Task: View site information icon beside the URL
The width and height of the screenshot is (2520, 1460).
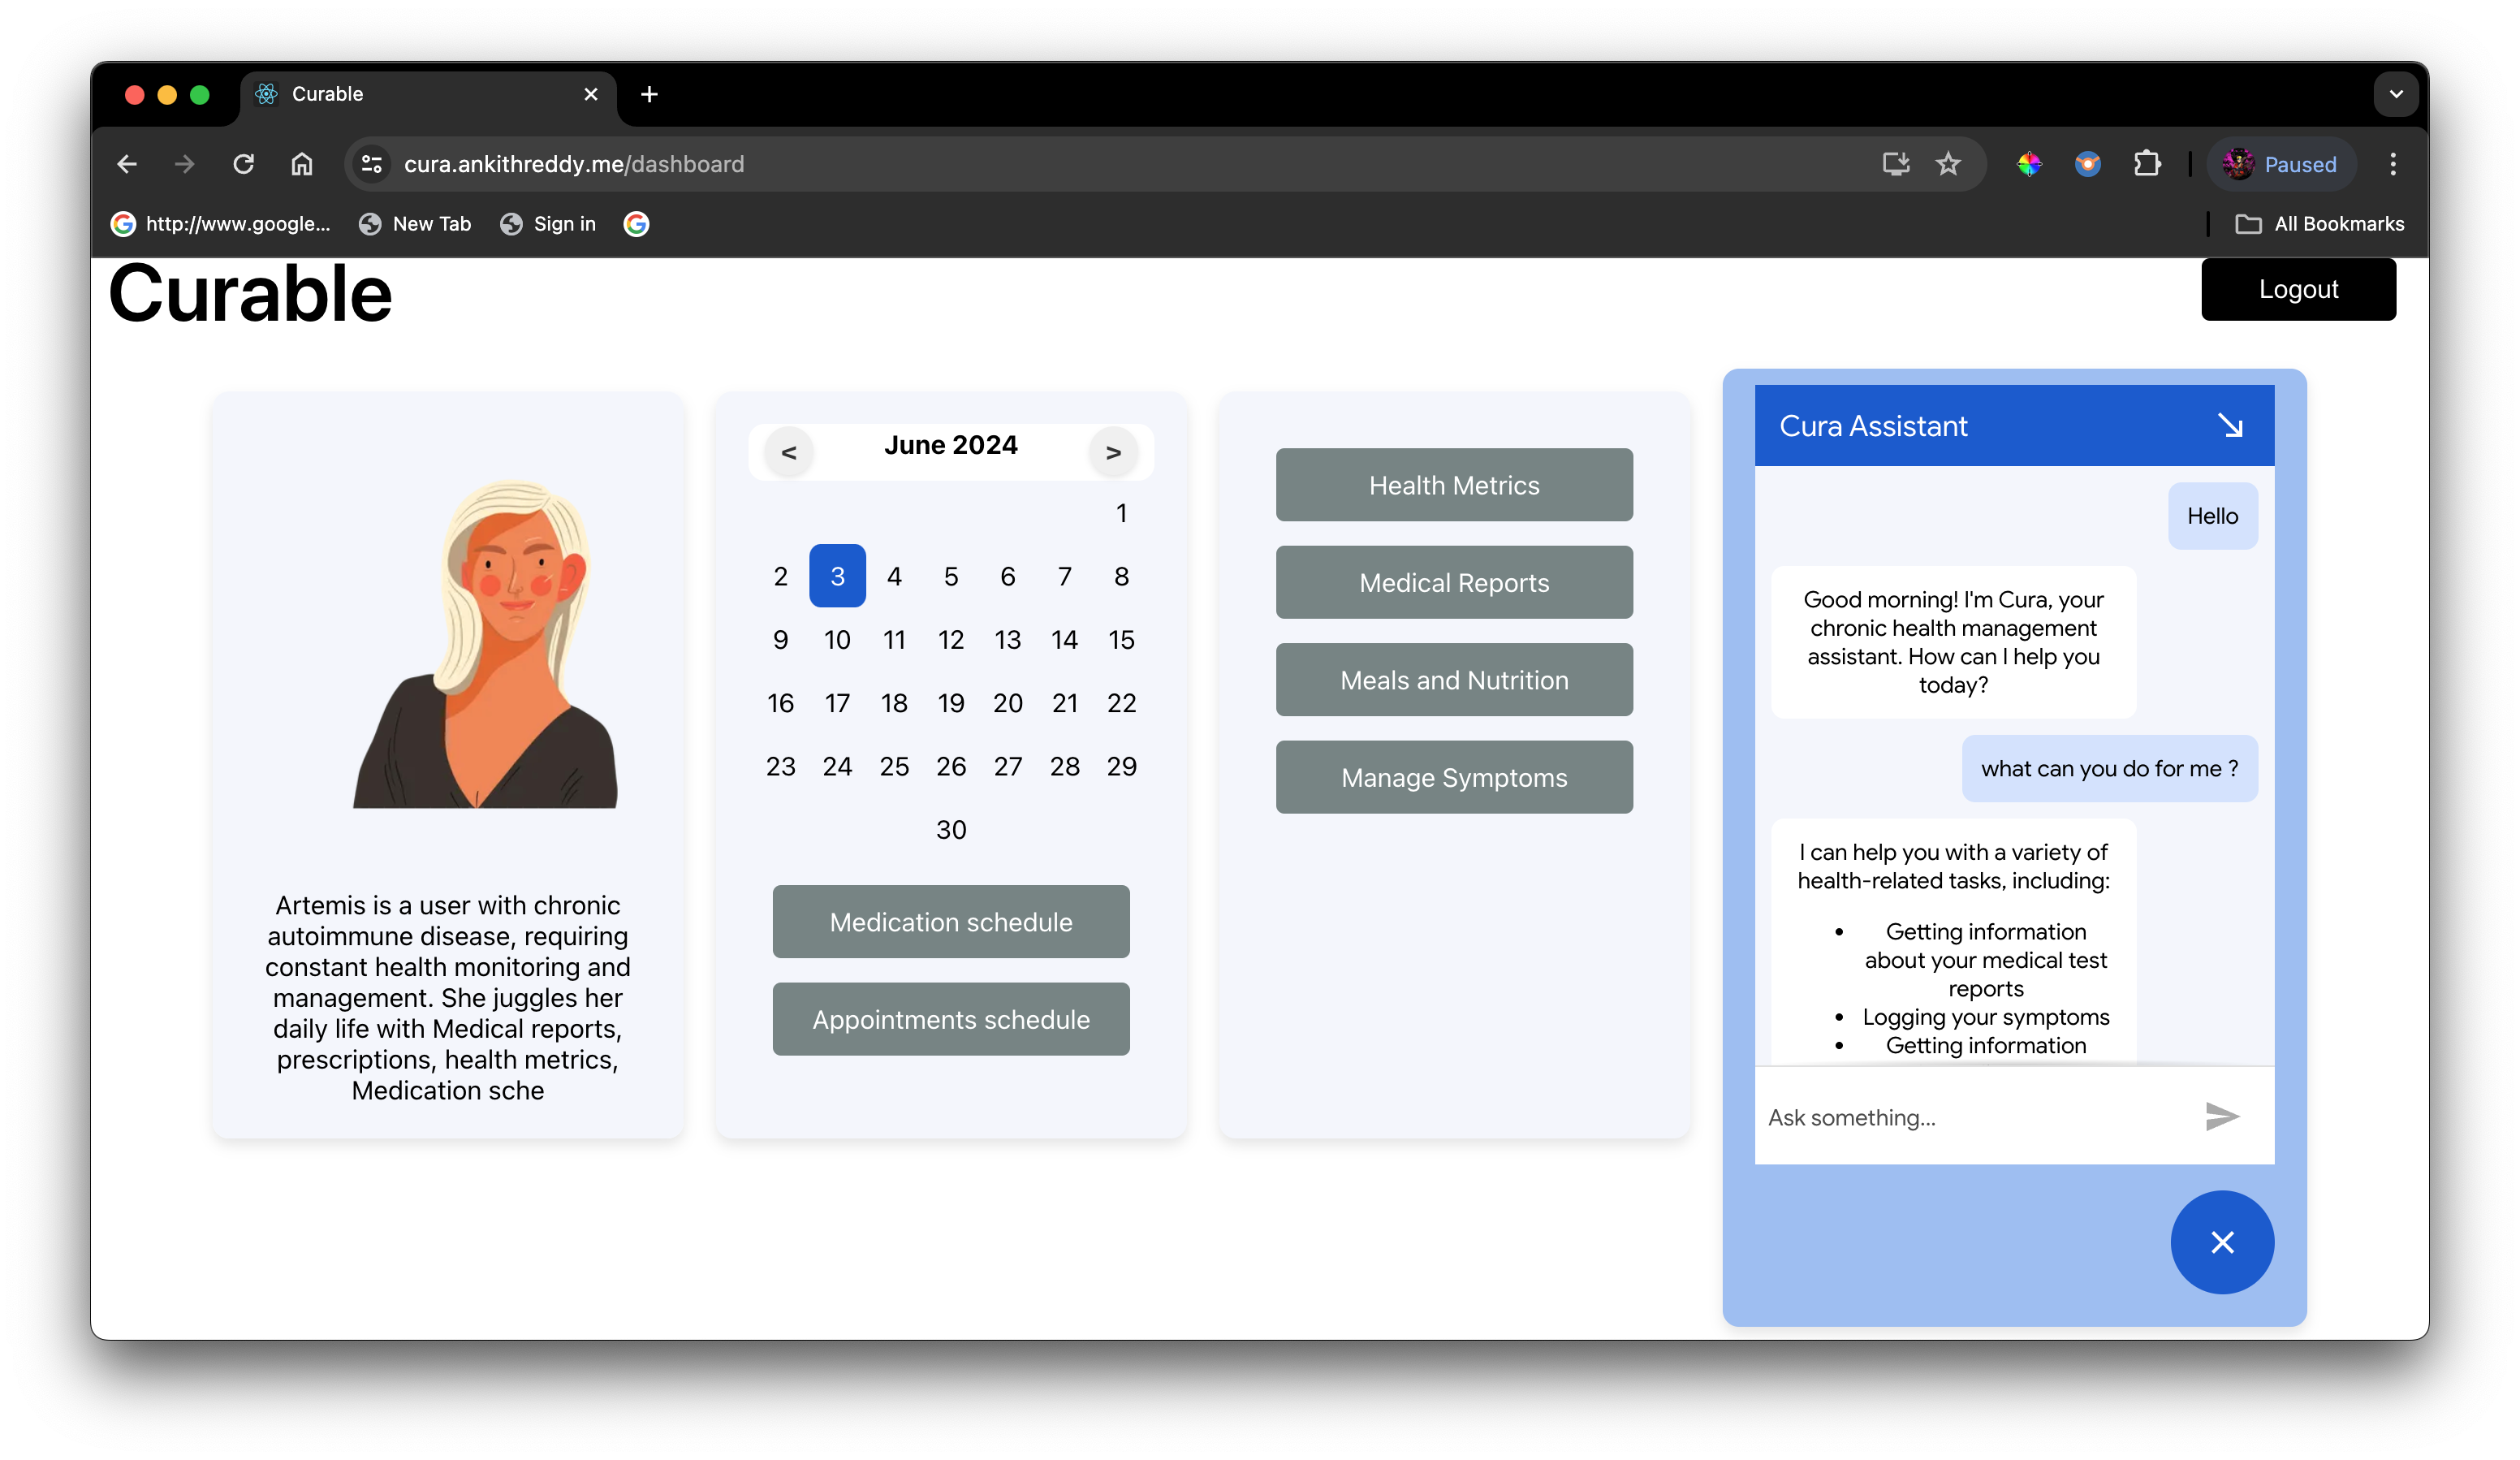Action: click(372, 164)
